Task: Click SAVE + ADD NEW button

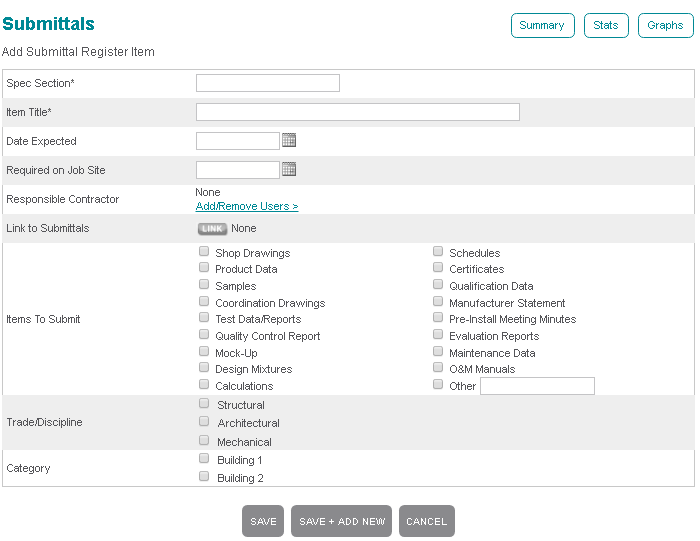Action: pos(342,521)
